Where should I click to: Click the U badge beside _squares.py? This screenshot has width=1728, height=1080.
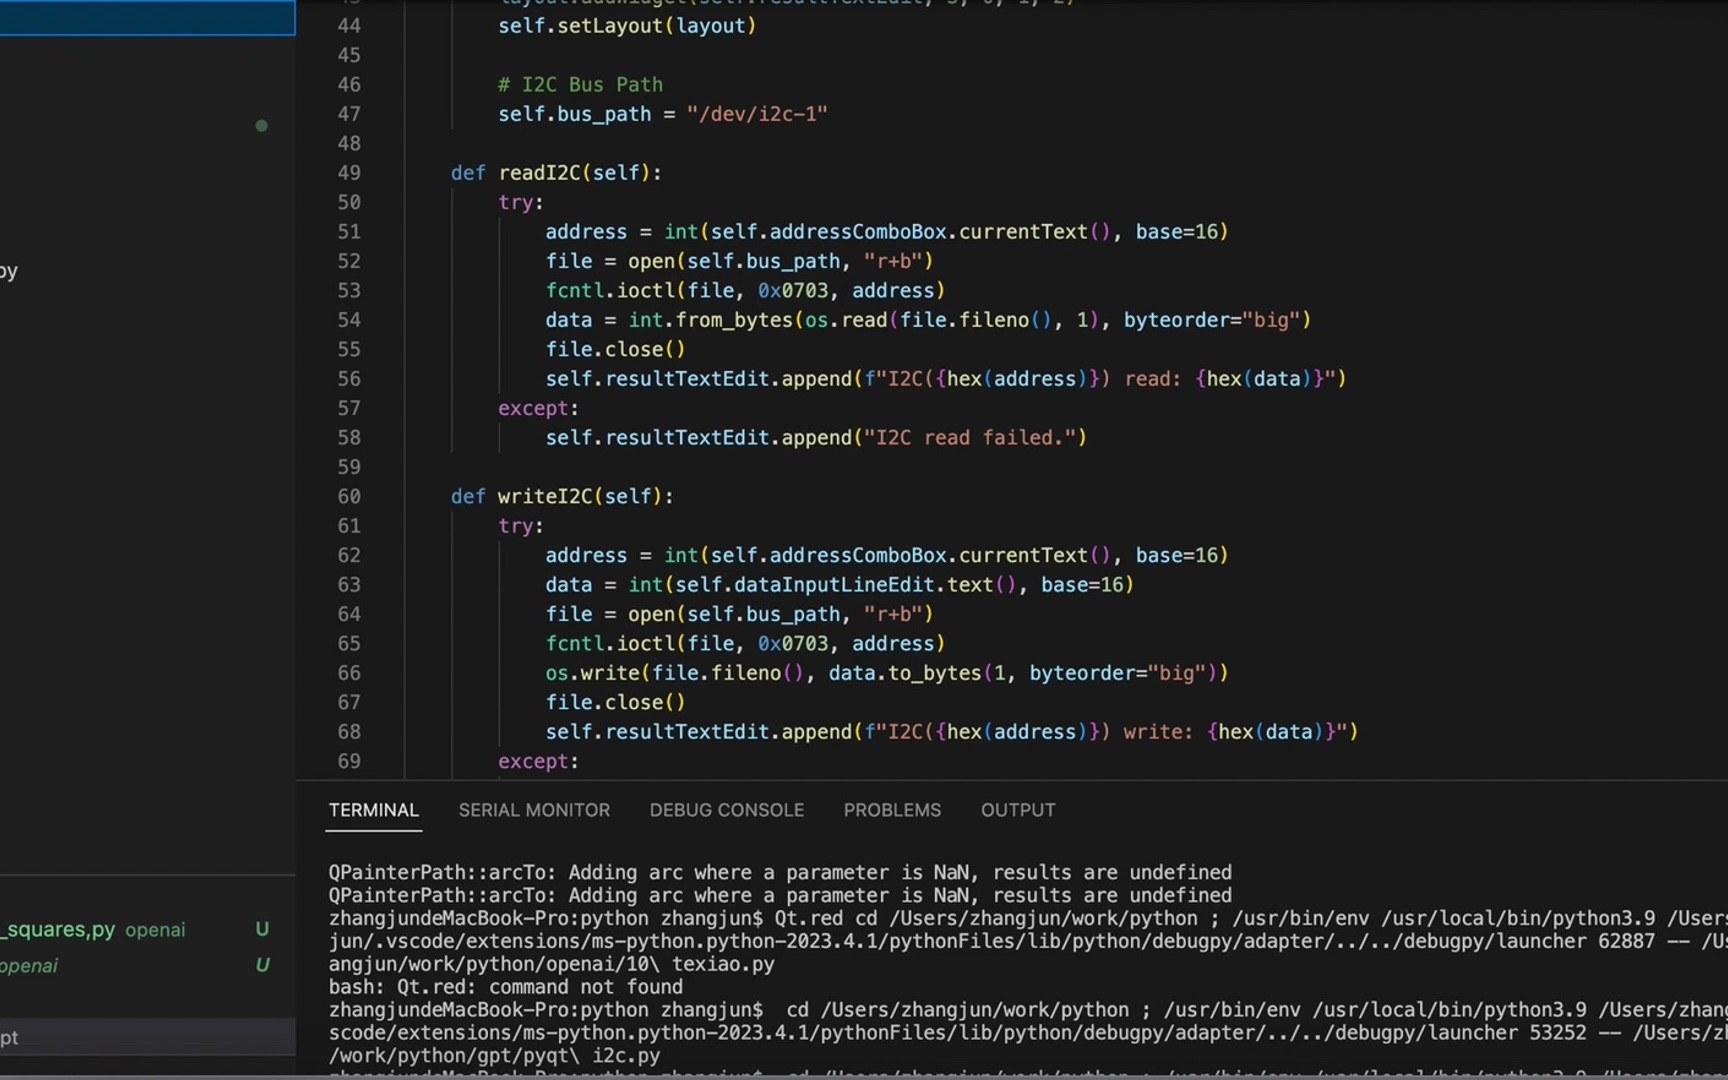click(x=262, y=929)
